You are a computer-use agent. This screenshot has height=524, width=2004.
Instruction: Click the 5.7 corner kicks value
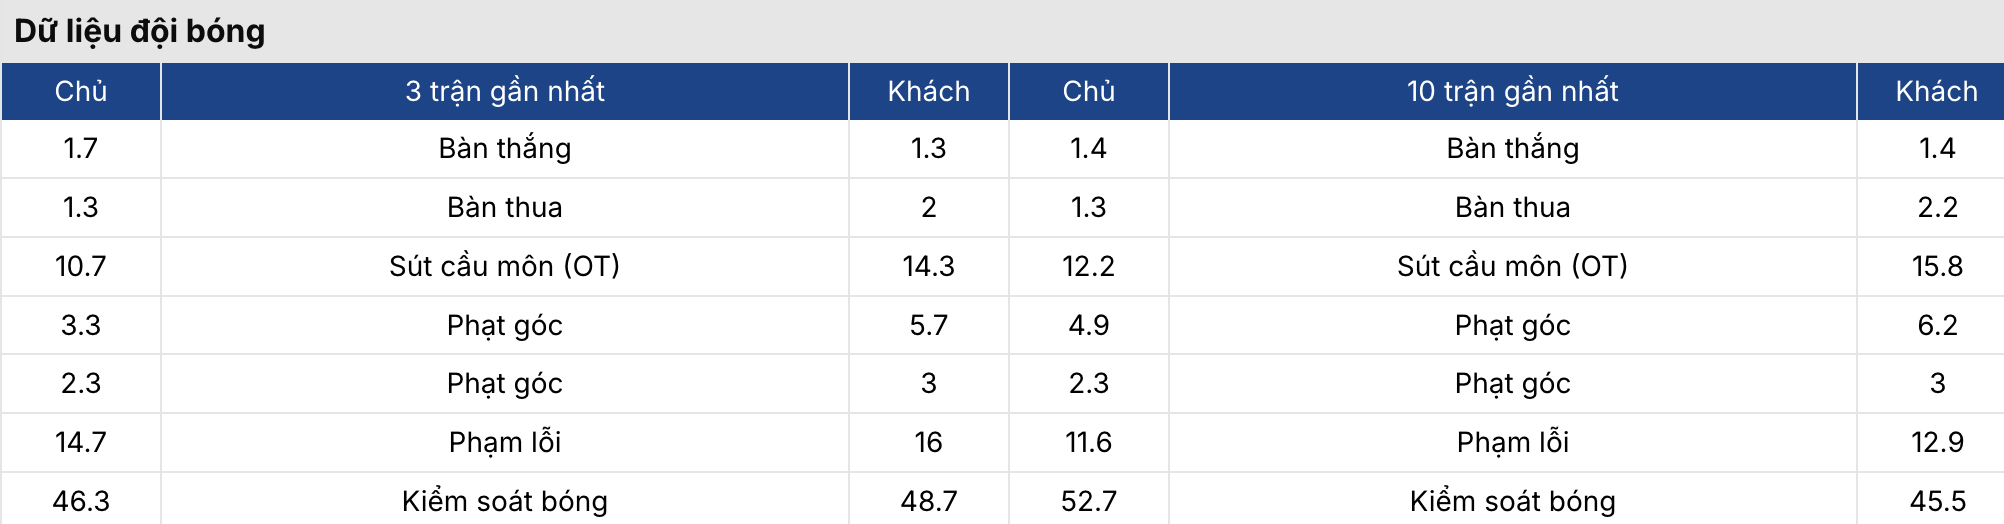coord(928,325)
